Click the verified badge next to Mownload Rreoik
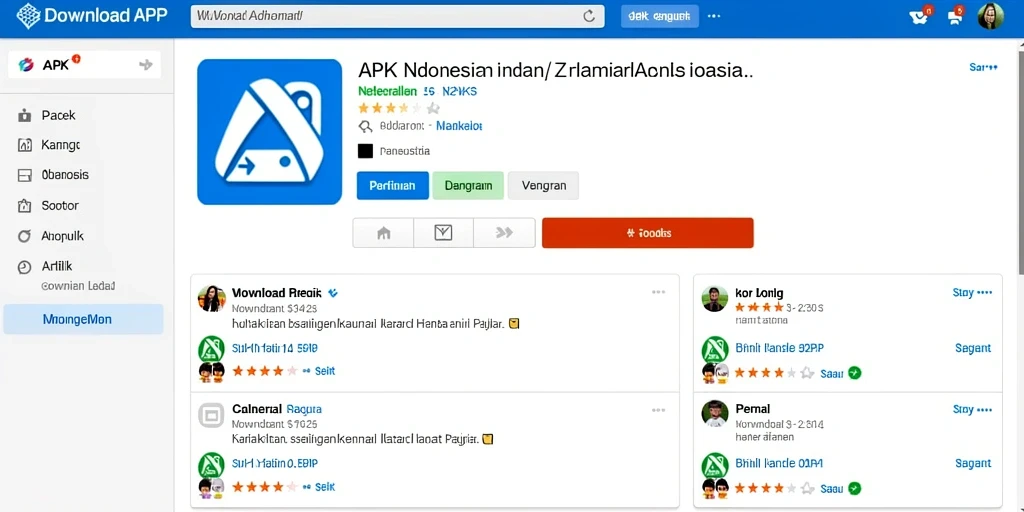The height and width of the screenshot is (512, 1024). [x=332, y=293]
